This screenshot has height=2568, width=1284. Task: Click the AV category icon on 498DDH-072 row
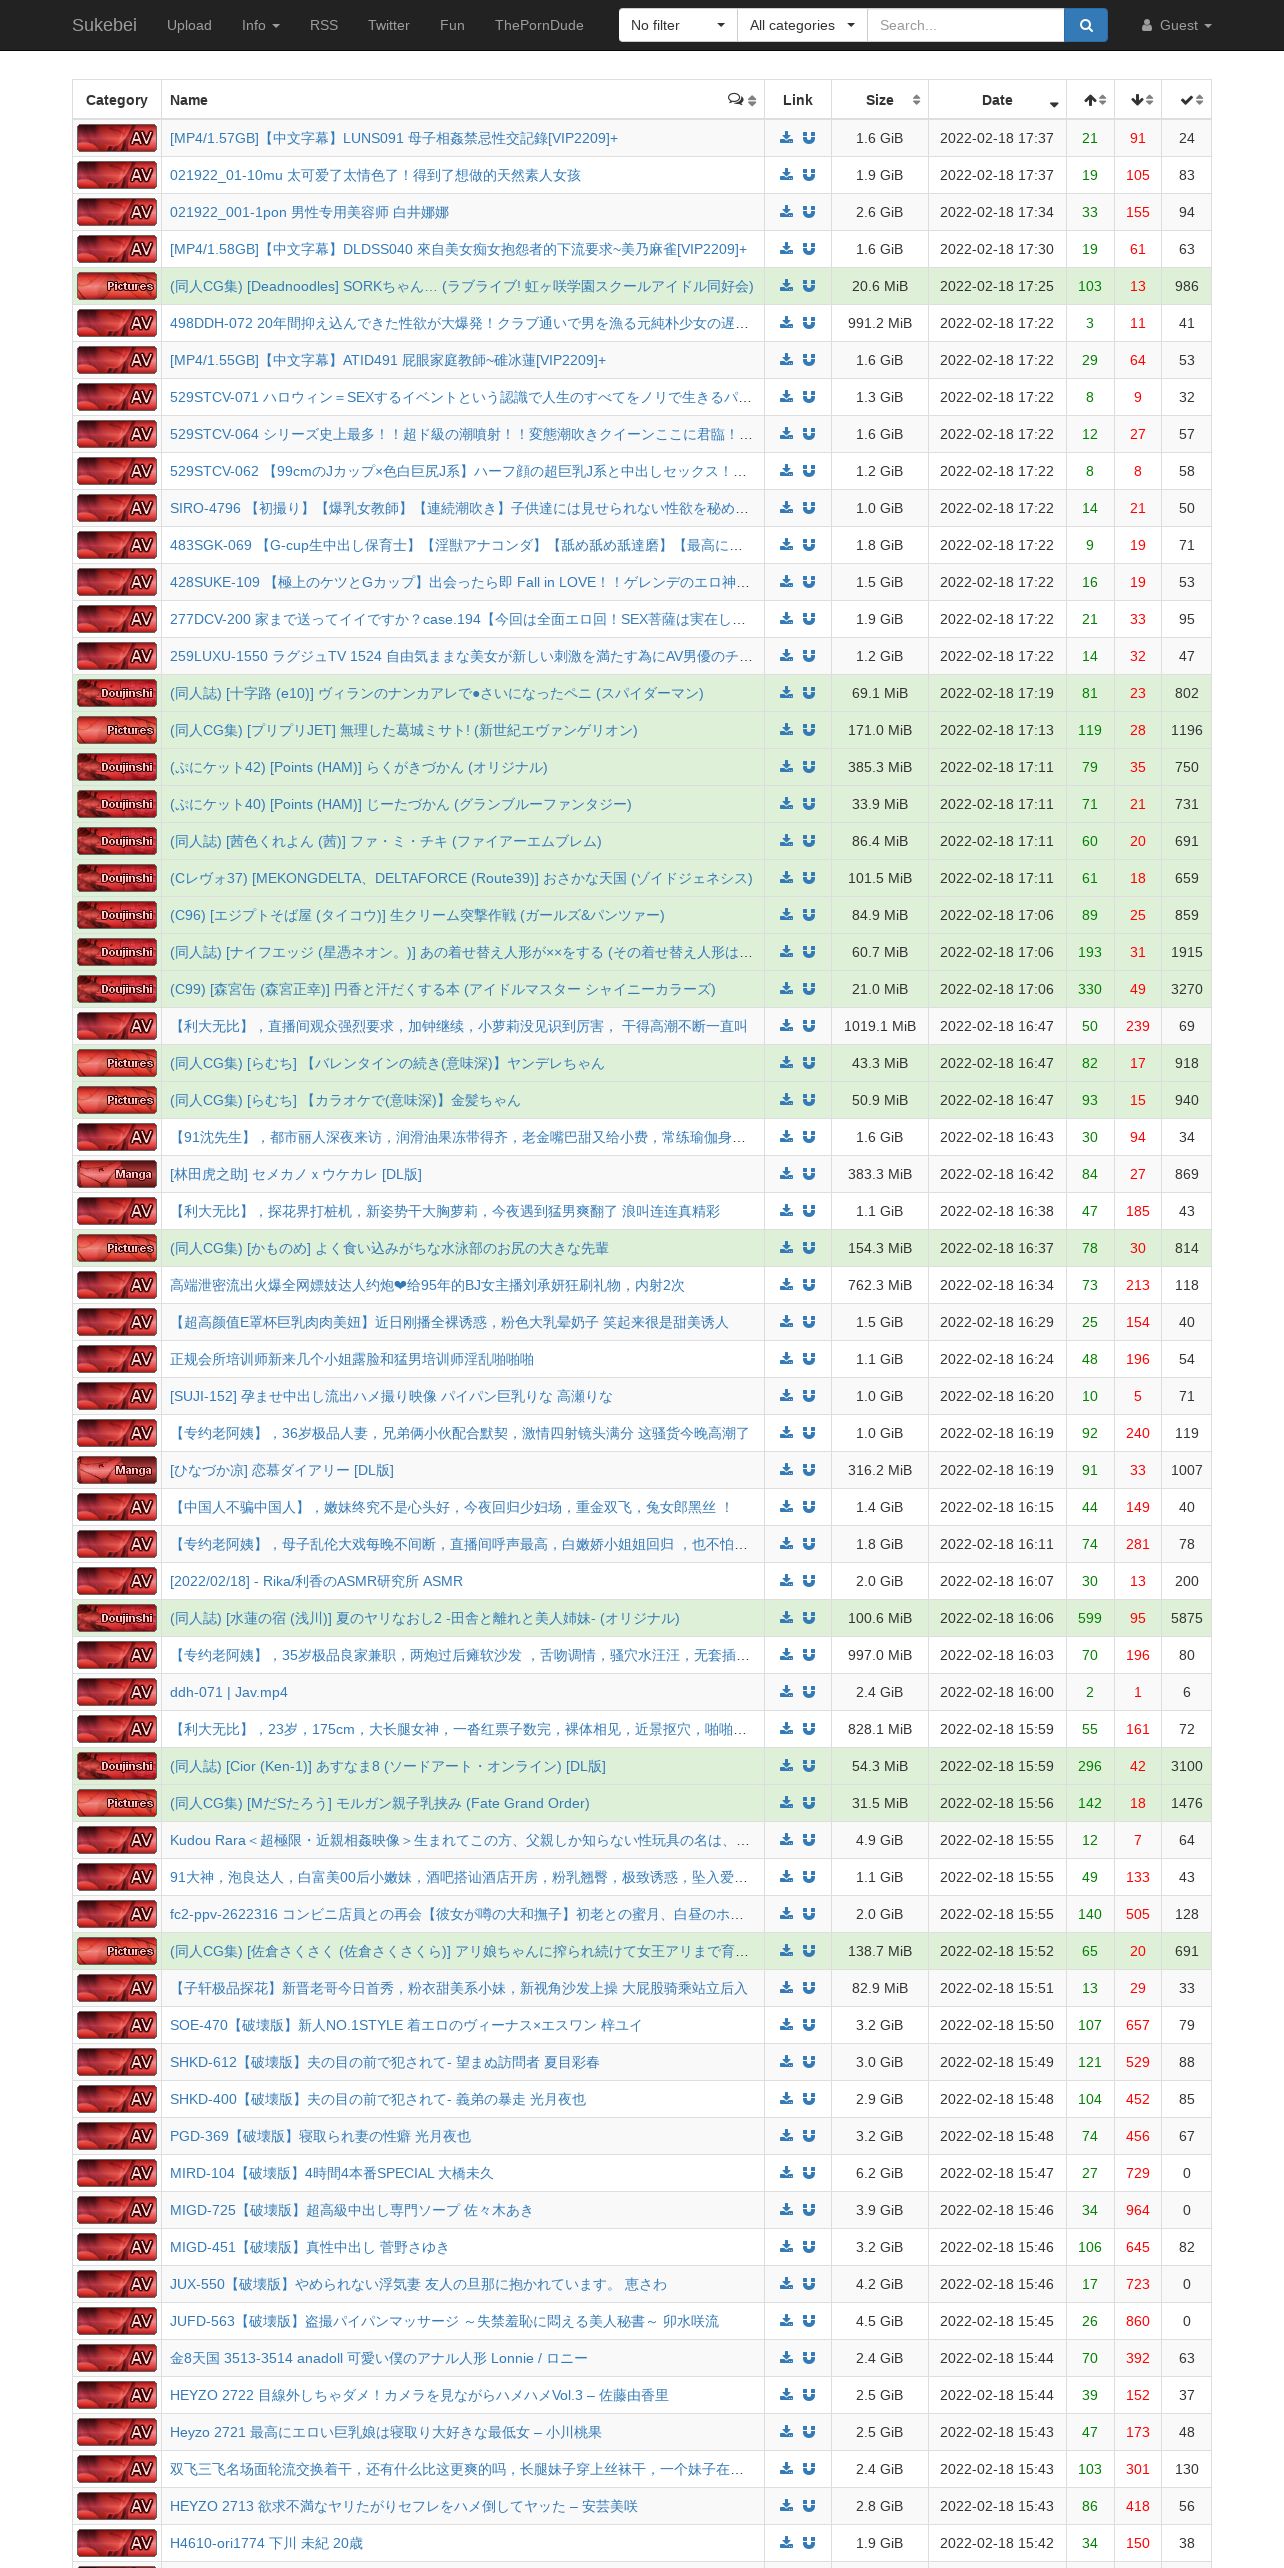point(117,323)
